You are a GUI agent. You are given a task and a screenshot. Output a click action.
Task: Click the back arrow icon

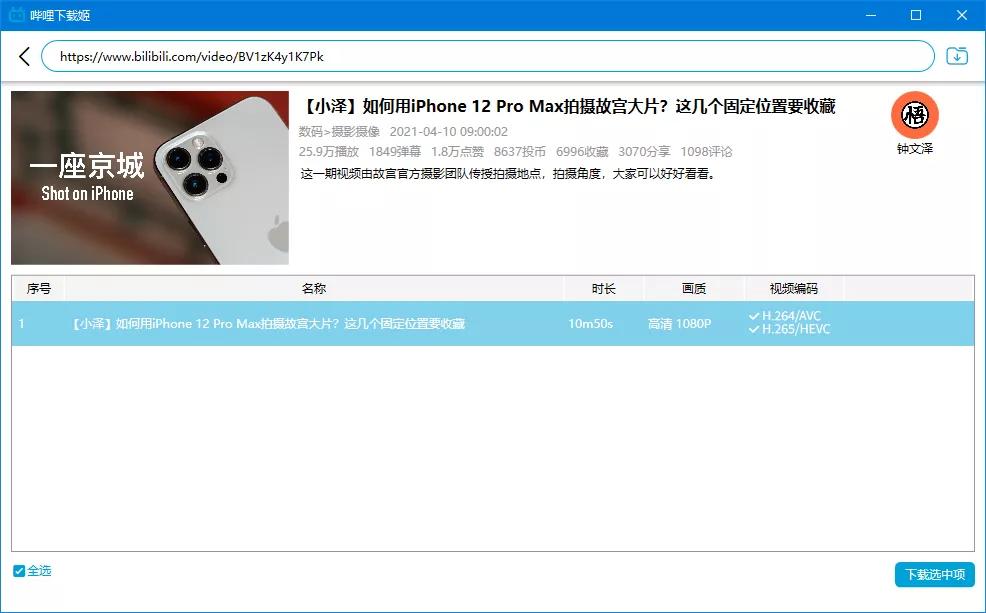coord(24,57)
